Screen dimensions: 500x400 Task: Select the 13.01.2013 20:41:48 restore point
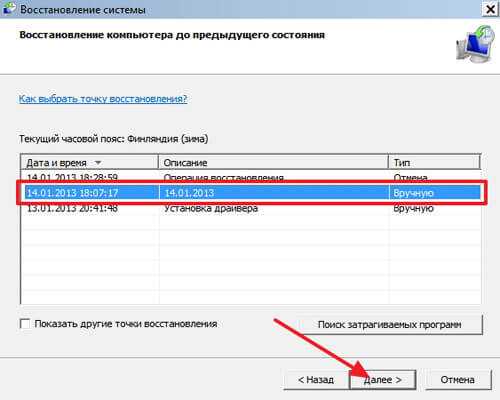point(251,208)
